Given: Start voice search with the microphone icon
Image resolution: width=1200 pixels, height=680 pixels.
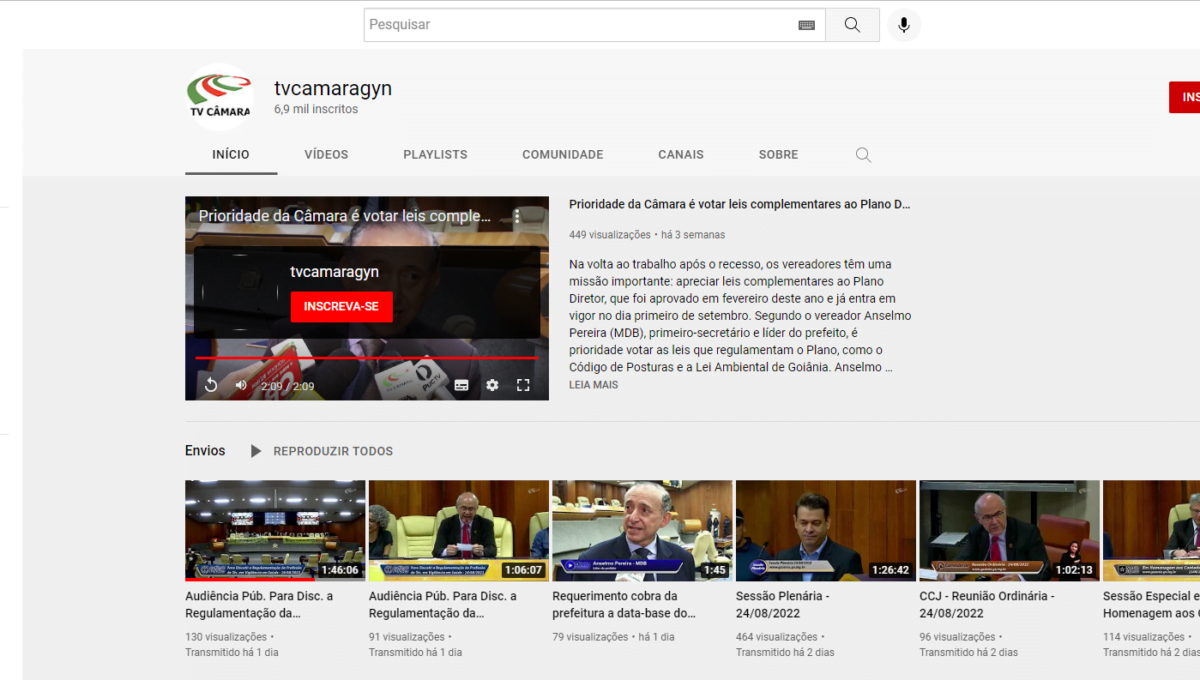Looking at the screenshot, I should pyautogui.click(x=904, y=25).
